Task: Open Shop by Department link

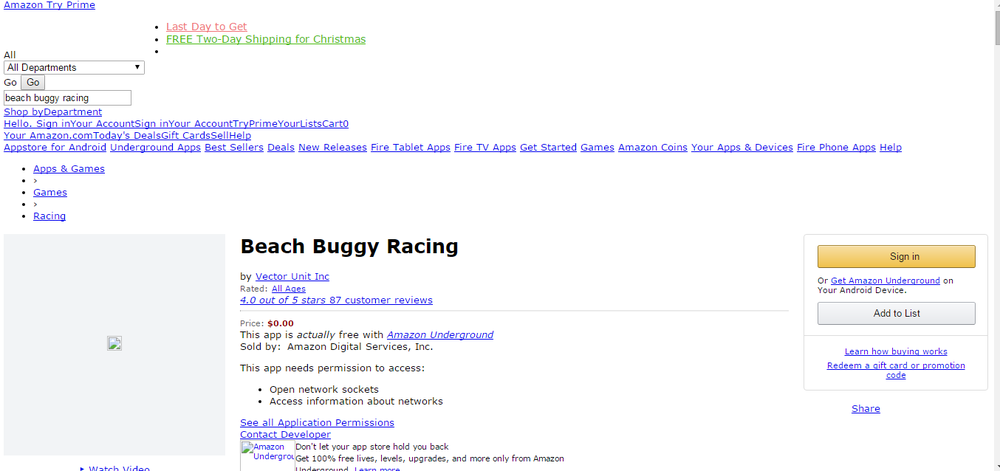Action: pyautogui.click(x=53, y=112)
